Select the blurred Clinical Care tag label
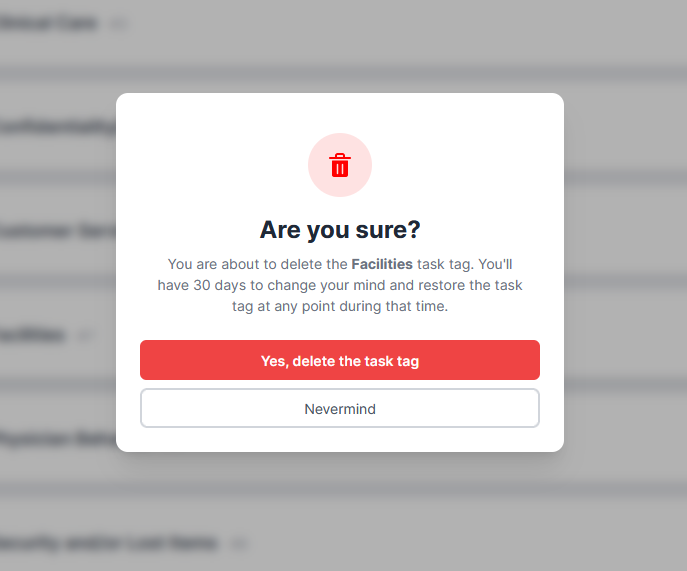Viewport: 687px width, 571px height. pyautogui.click(x=50, y=23)
